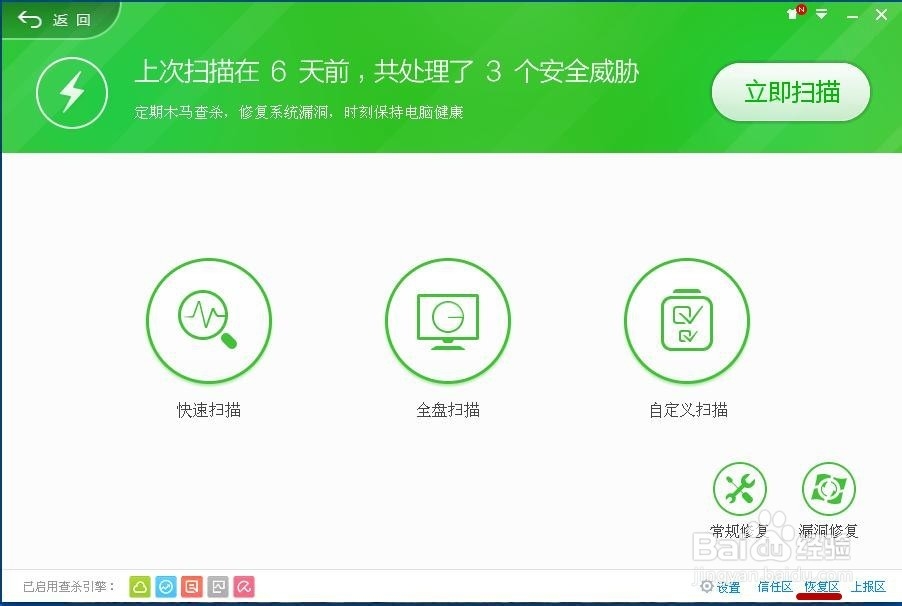Image resolution: width=902 pixels, height=606 pixels.
Task: Open the 信任区 trust zone link
Action: (775, 586)
